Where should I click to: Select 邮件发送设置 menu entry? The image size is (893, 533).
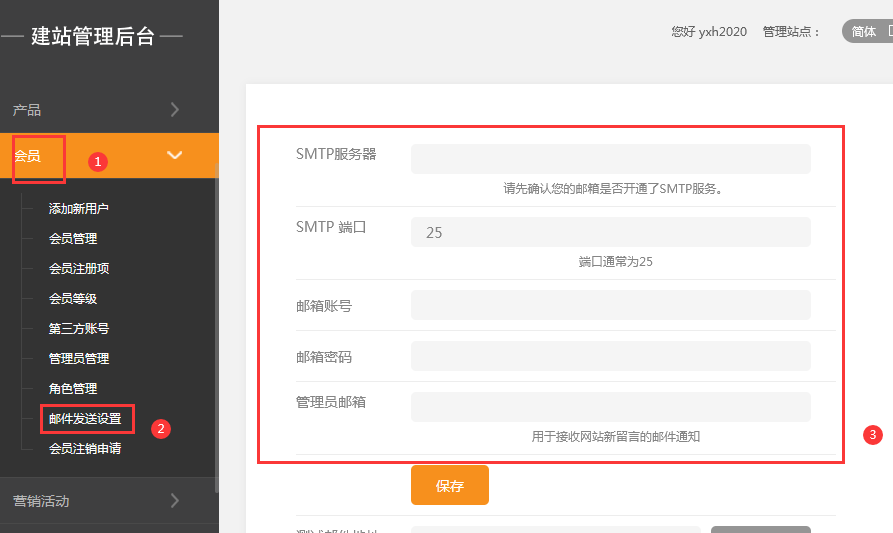click(85, 419)
